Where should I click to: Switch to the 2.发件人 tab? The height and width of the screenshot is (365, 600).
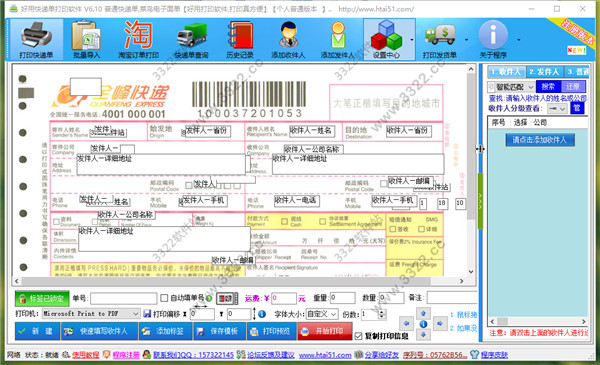click(544, 72)
